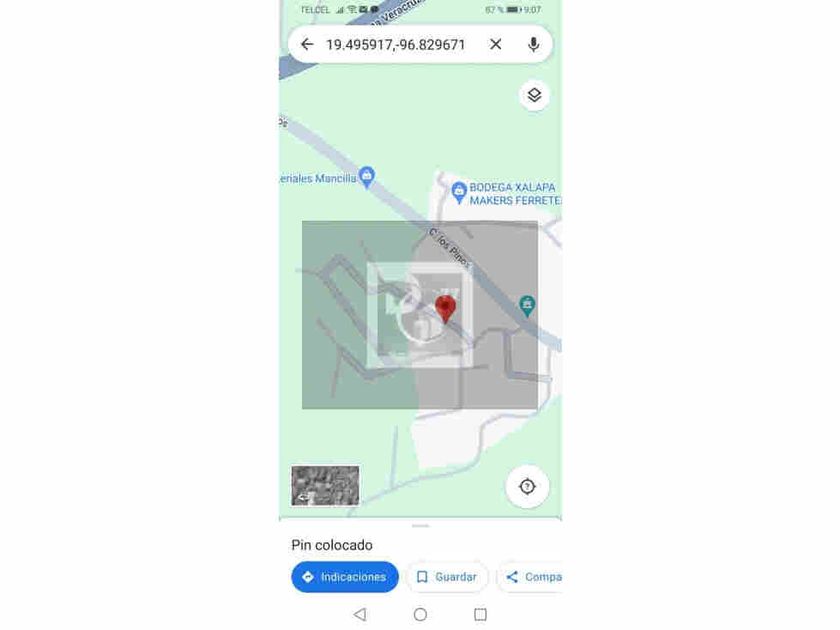Screen dimensions: 840x630
Task: Tap the back arrow in search bar
Action: coord(307,44)
